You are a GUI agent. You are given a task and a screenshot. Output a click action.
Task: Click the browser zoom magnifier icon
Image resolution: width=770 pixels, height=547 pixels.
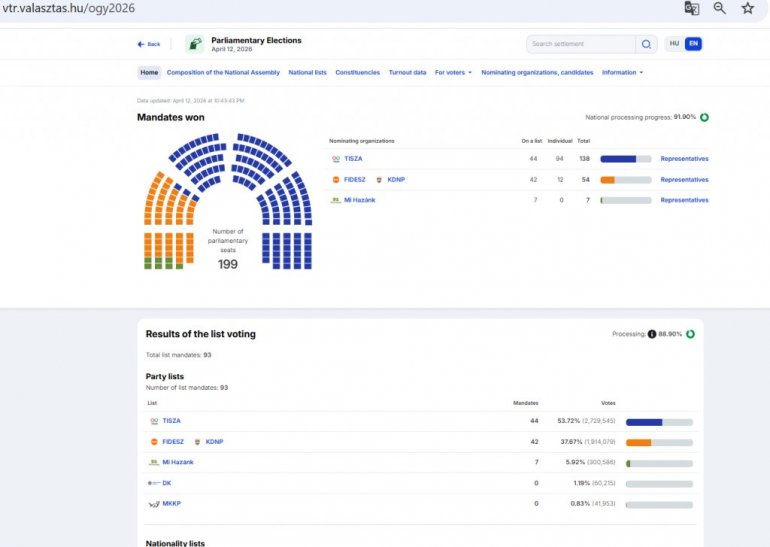719,8
